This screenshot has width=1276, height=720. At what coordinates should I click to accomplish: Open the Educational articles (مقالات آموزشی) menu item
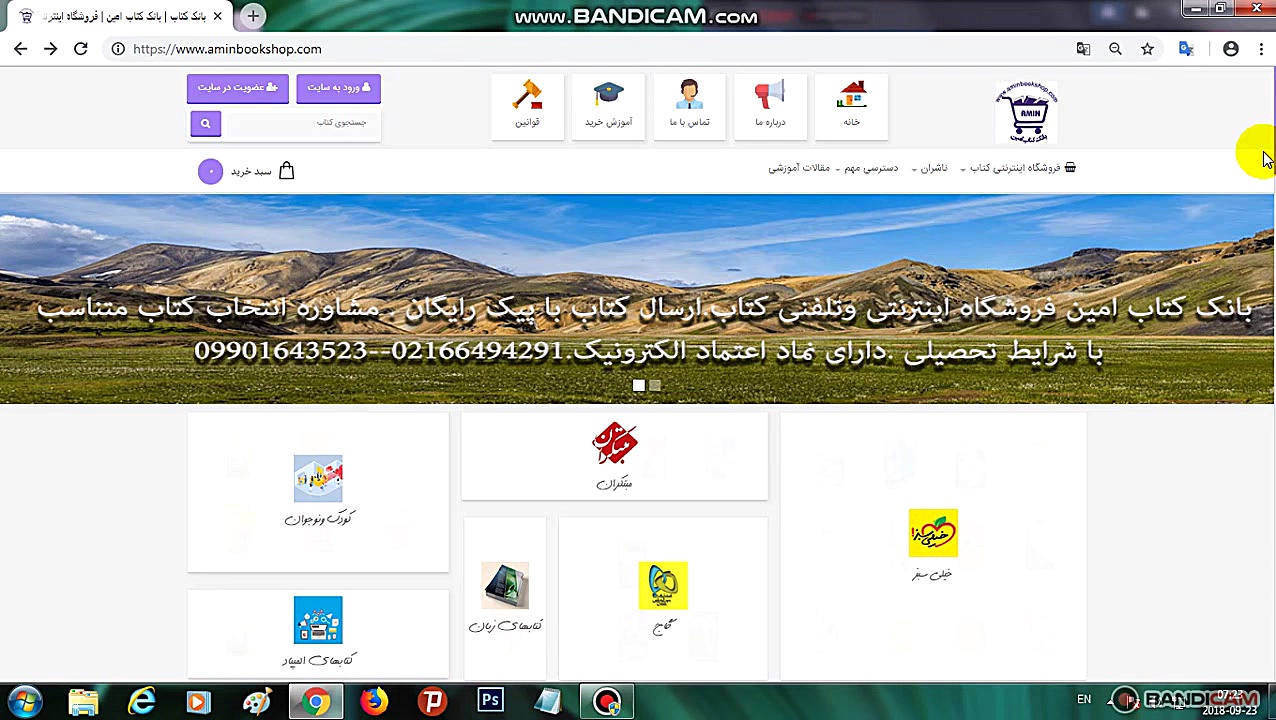(x=799, y=168)
